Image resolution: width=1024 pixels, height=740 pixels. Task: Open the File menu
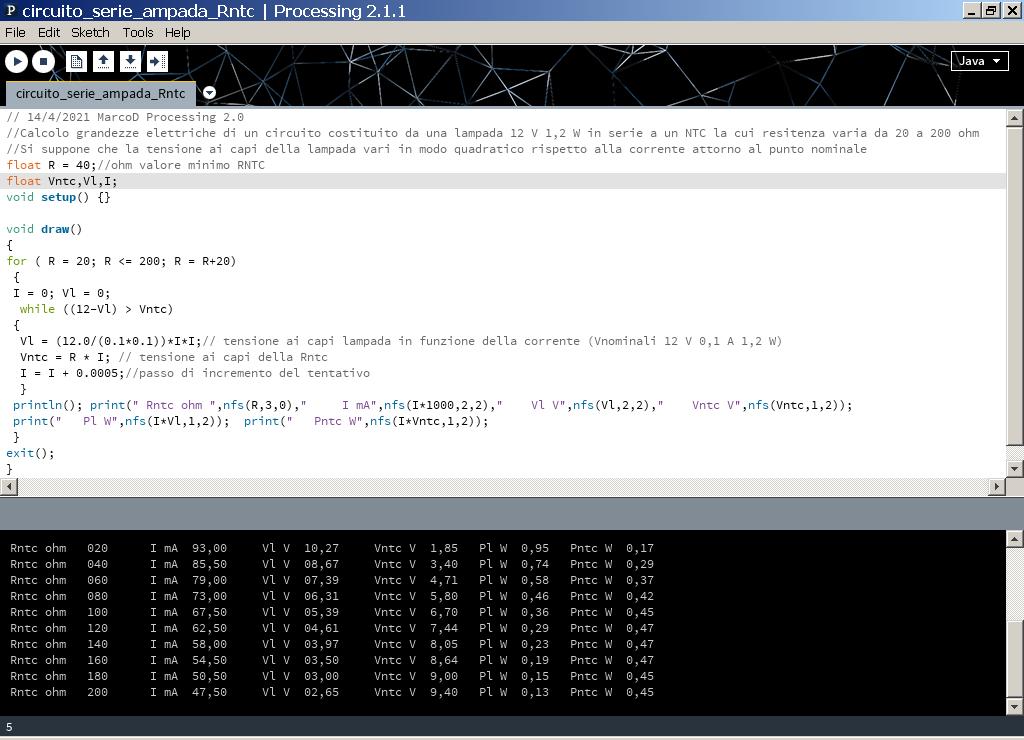[x=15, y=32]
